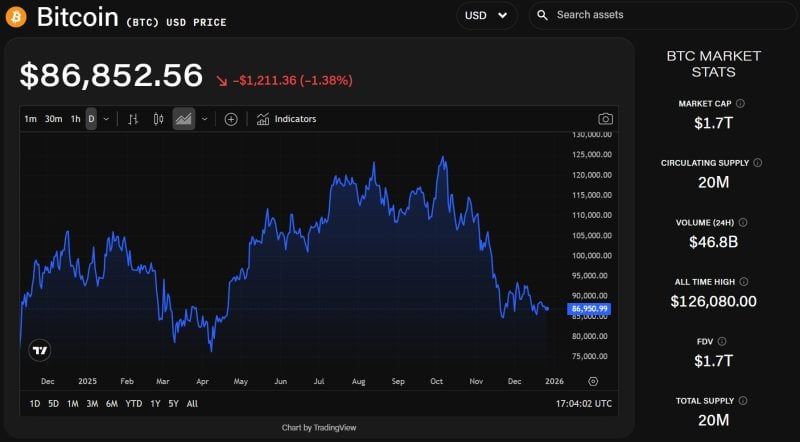Select the 5Y date range
The height and width of the screenshot is (442, 800).
coord(173,404)
